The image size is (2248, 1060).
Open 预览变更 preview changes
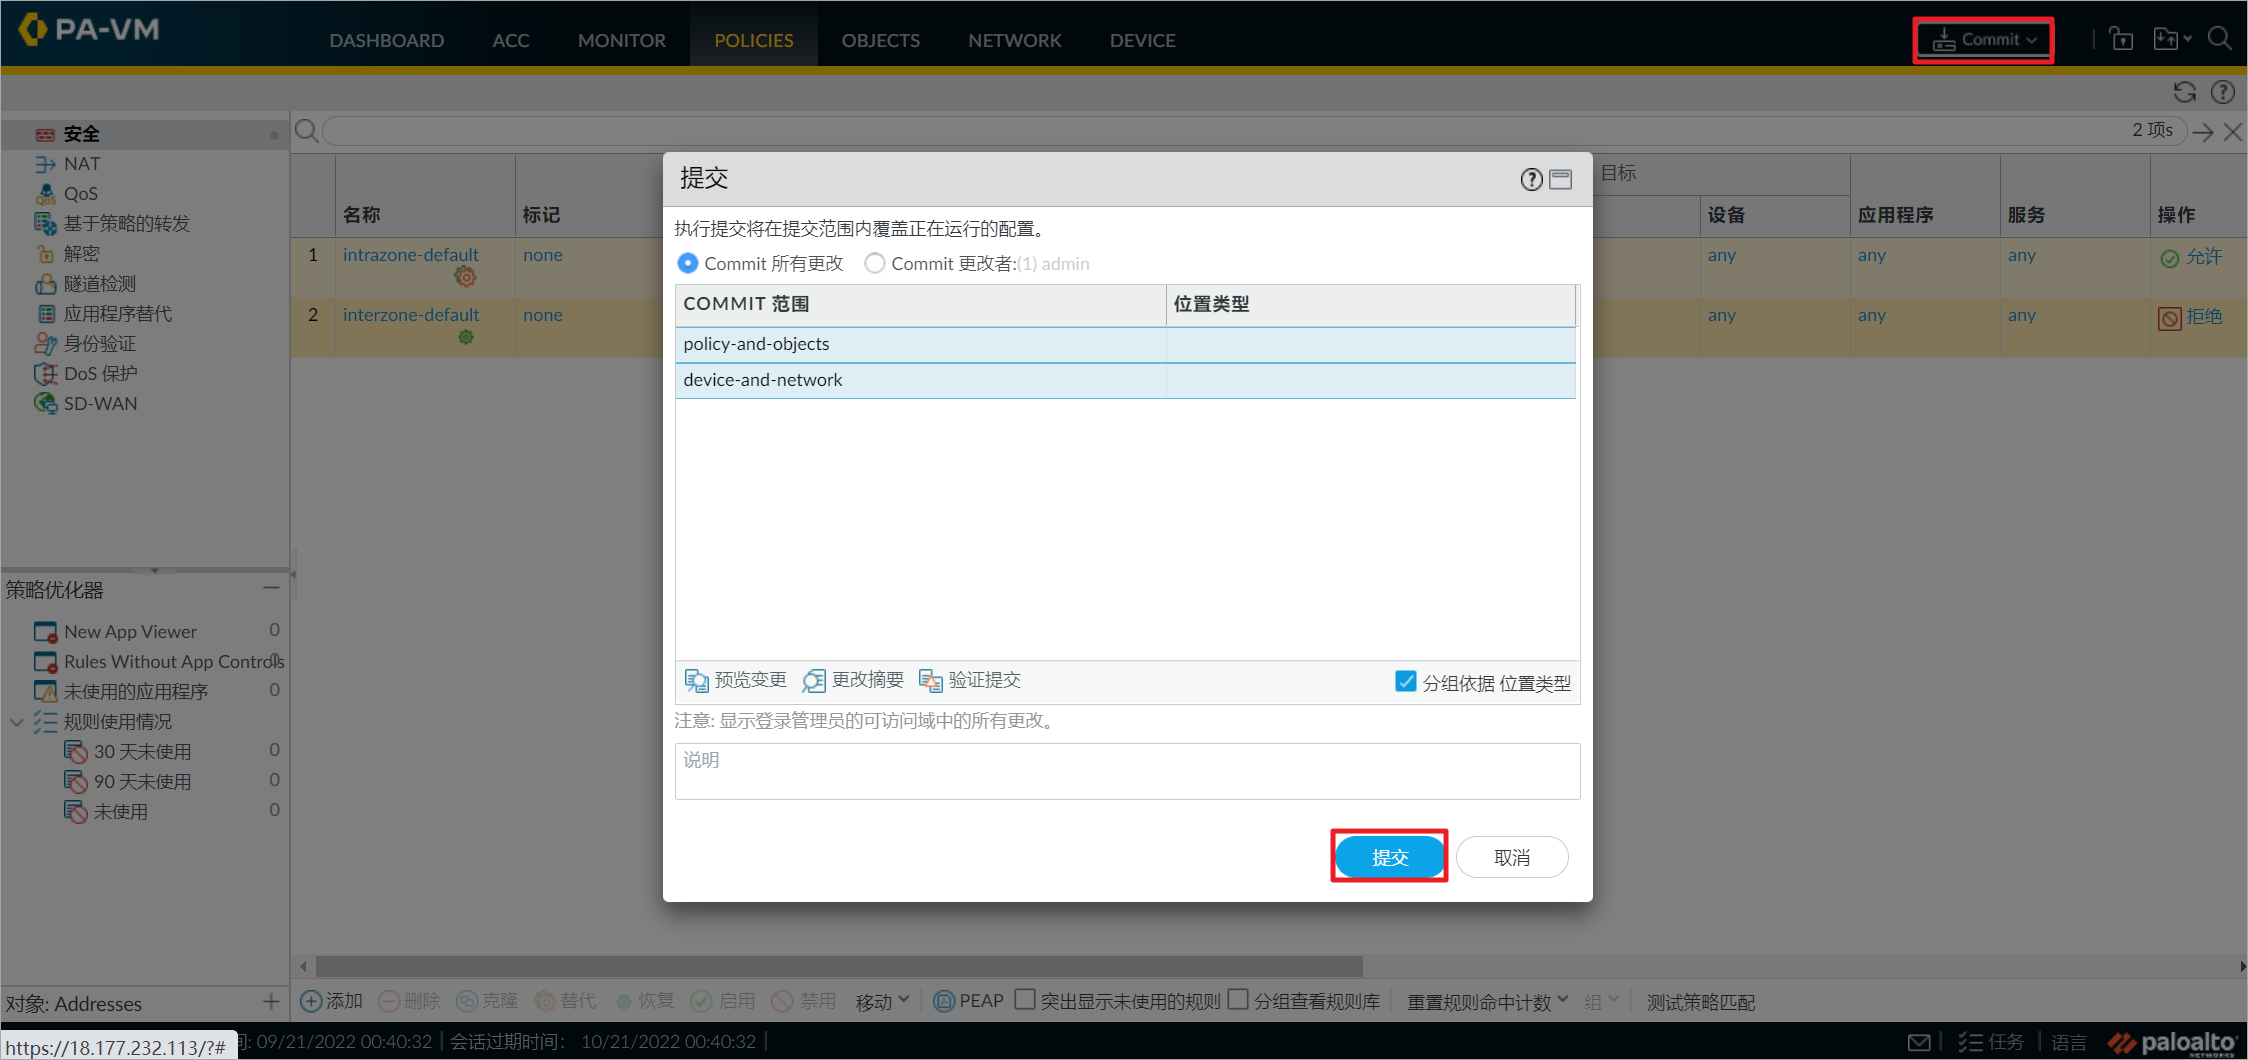736,680
